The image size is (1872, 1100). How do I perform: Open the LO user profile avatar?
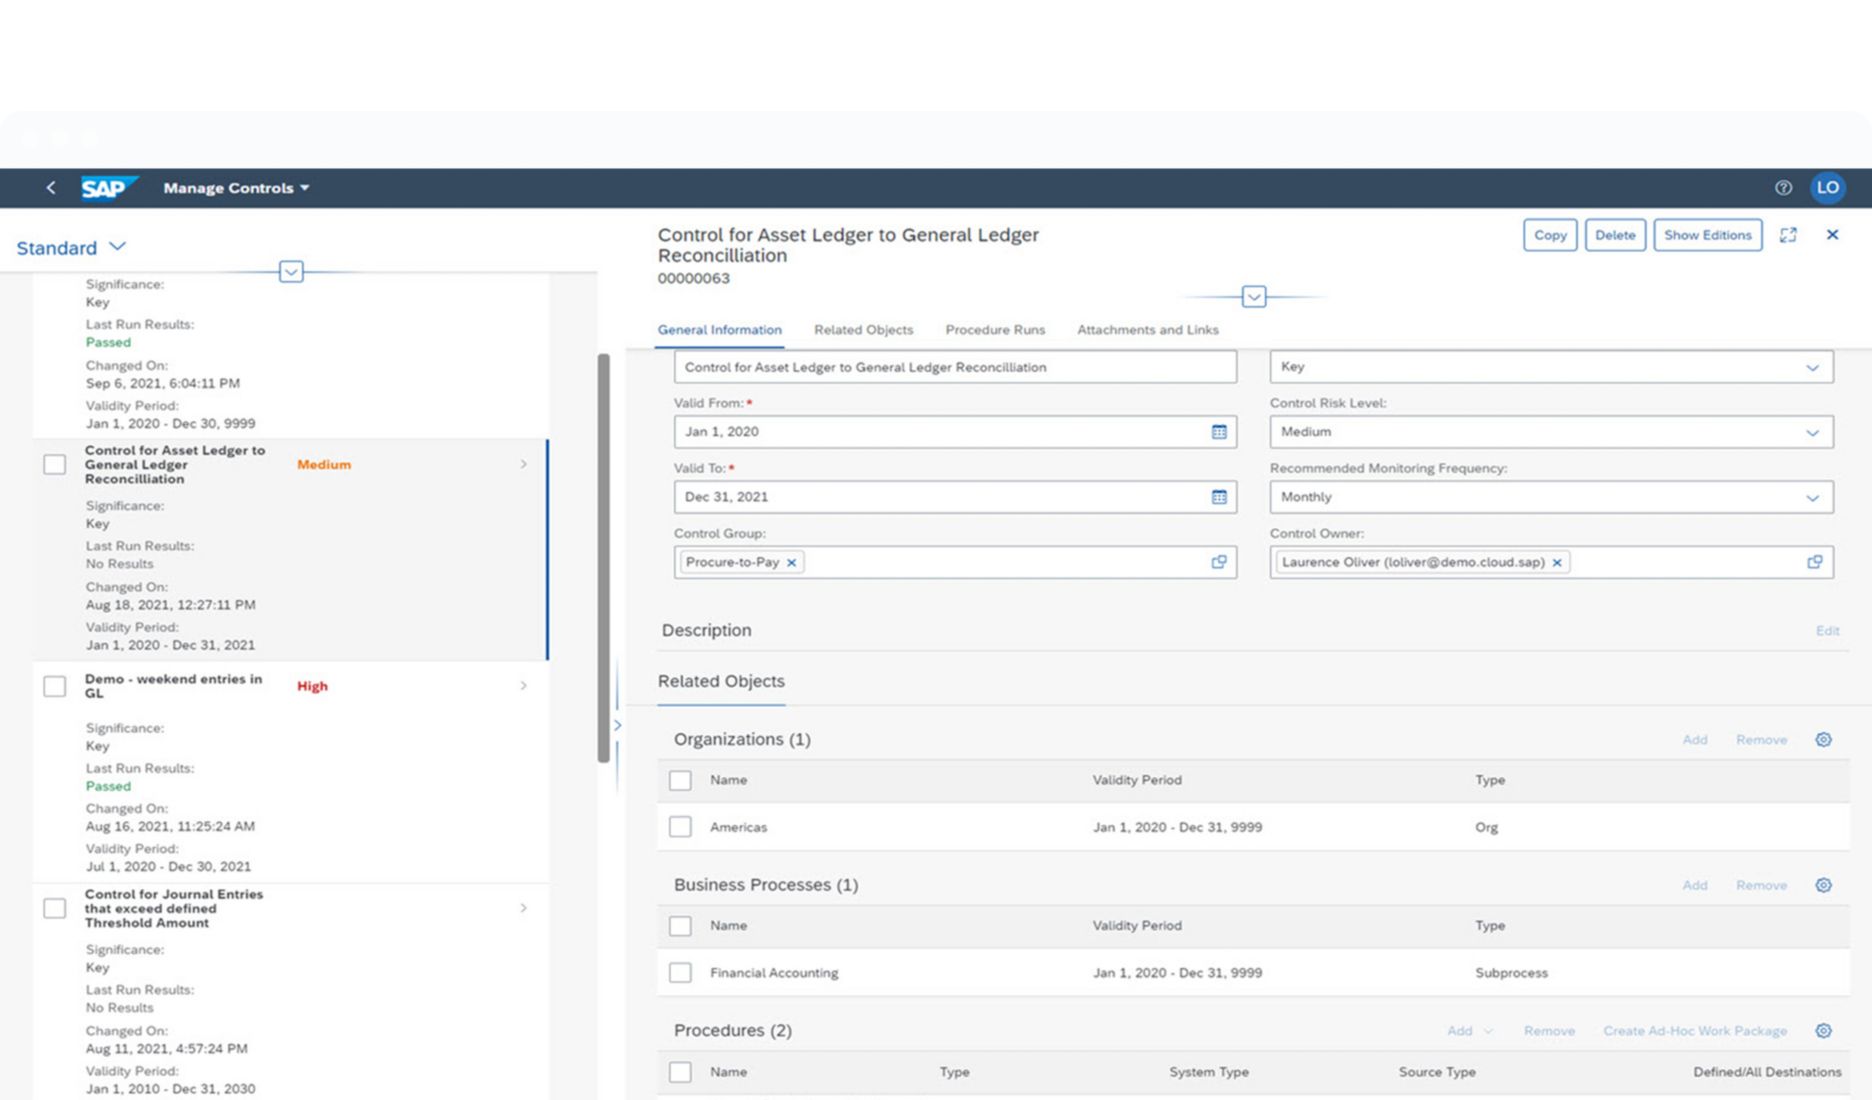click(x=1828, y=188)
